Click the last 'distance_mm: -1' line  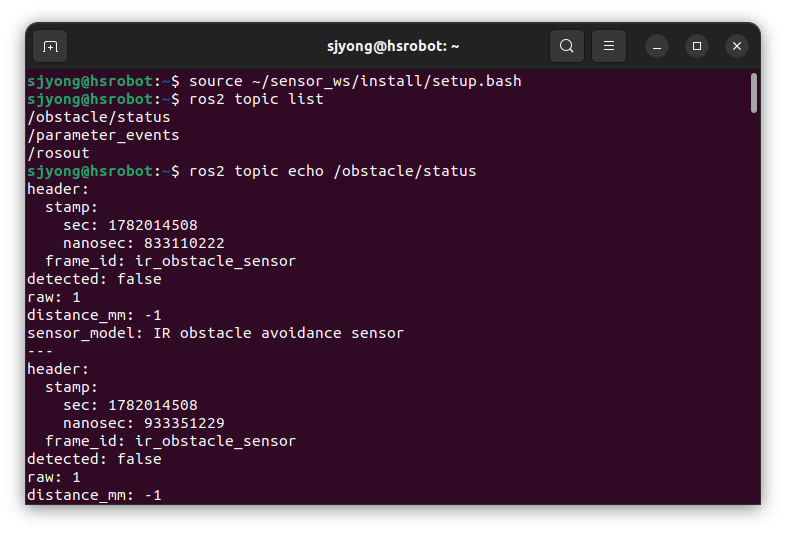coord(94,495)
